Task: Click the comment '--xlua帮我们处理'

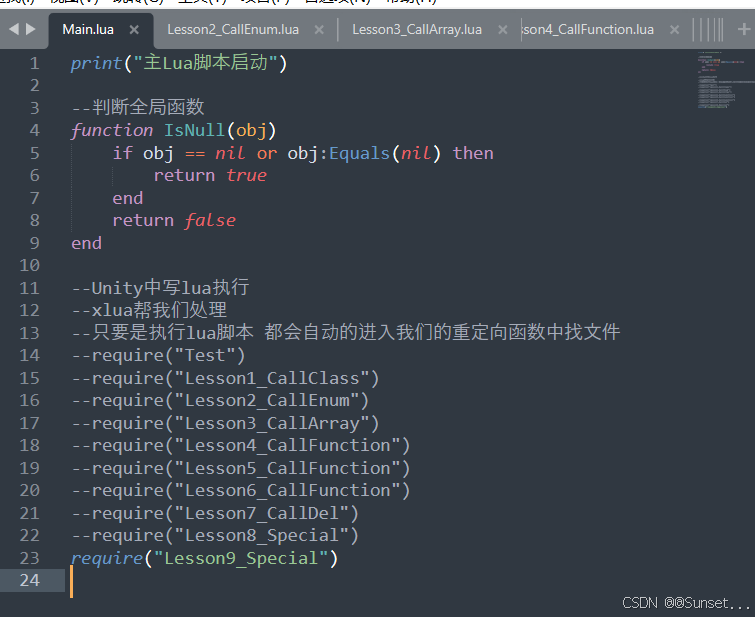Action: coord(149,310)
